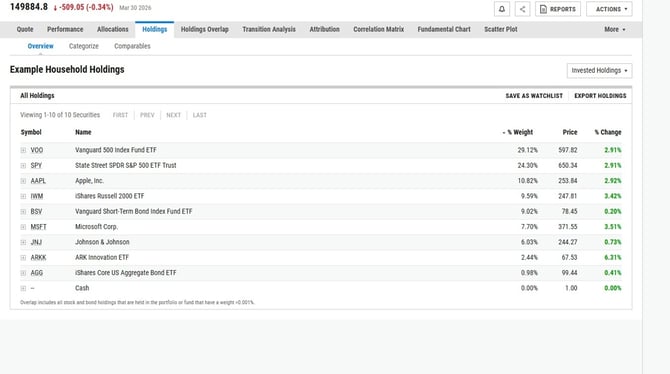This screenshot has width=670, height=374.
Task: Switch to the Allocations tab
Action: coord(112,29)
